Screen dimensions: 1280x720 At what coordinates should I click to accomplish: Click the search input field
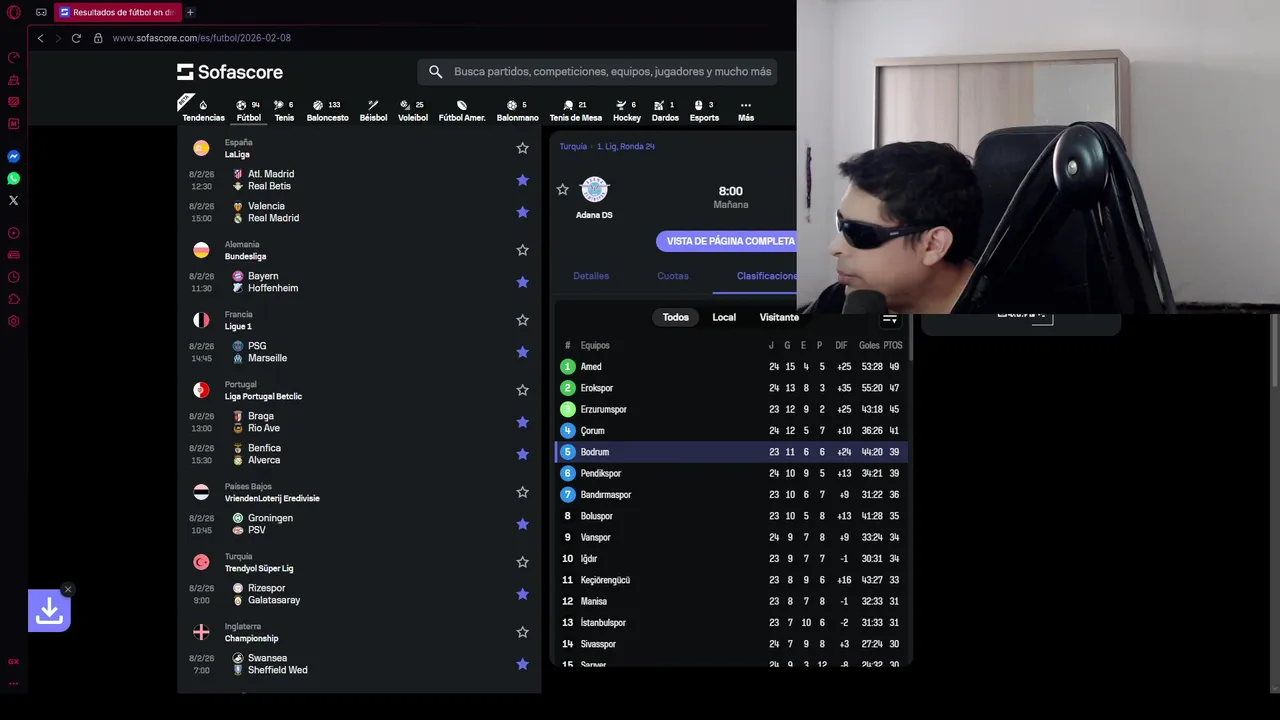pyautogui.click(x=612, y=72)
